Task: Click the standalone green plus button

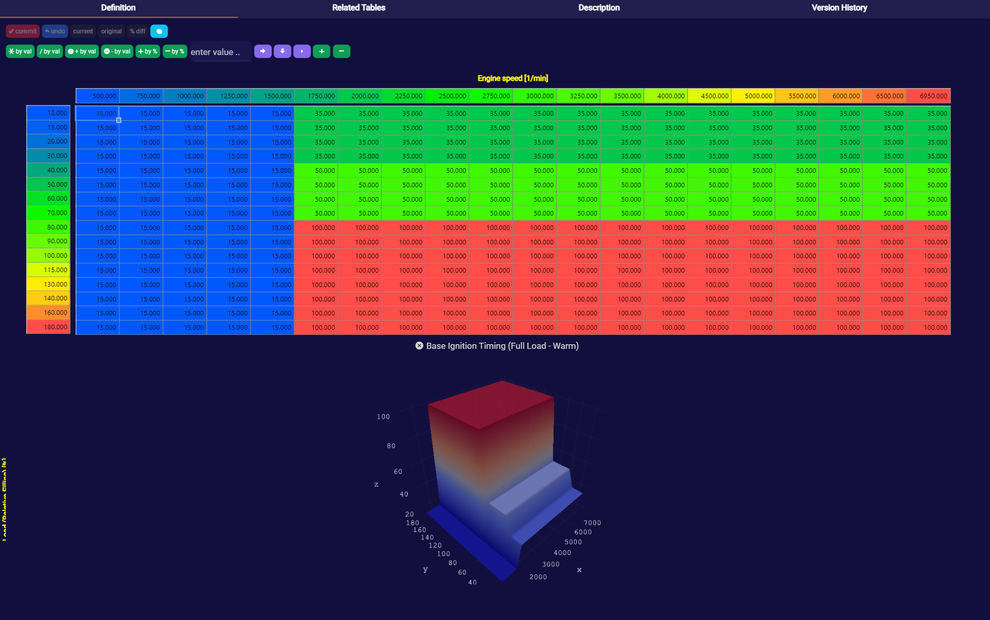Action: point(321,51)
